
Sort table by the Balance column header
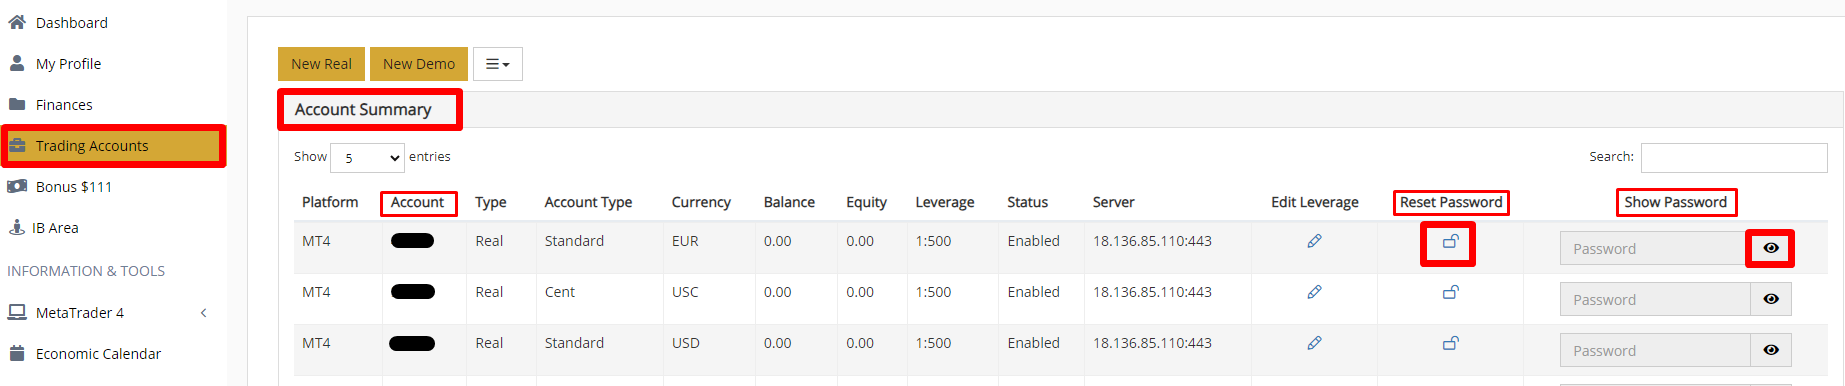(x=789, y=202)
